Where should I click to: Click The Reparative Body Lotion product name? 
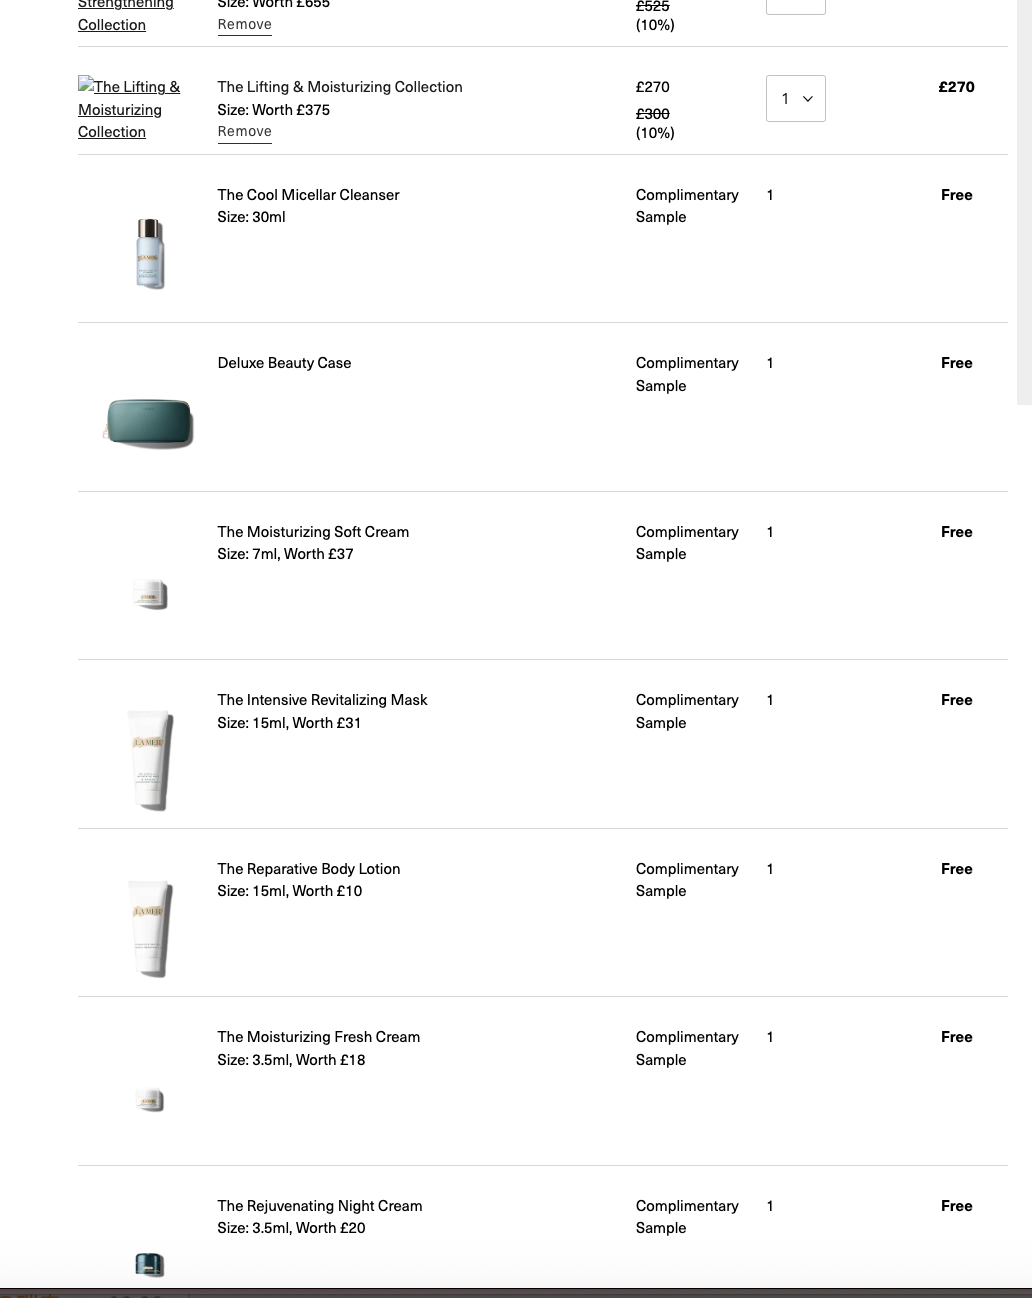click(308, 869)
